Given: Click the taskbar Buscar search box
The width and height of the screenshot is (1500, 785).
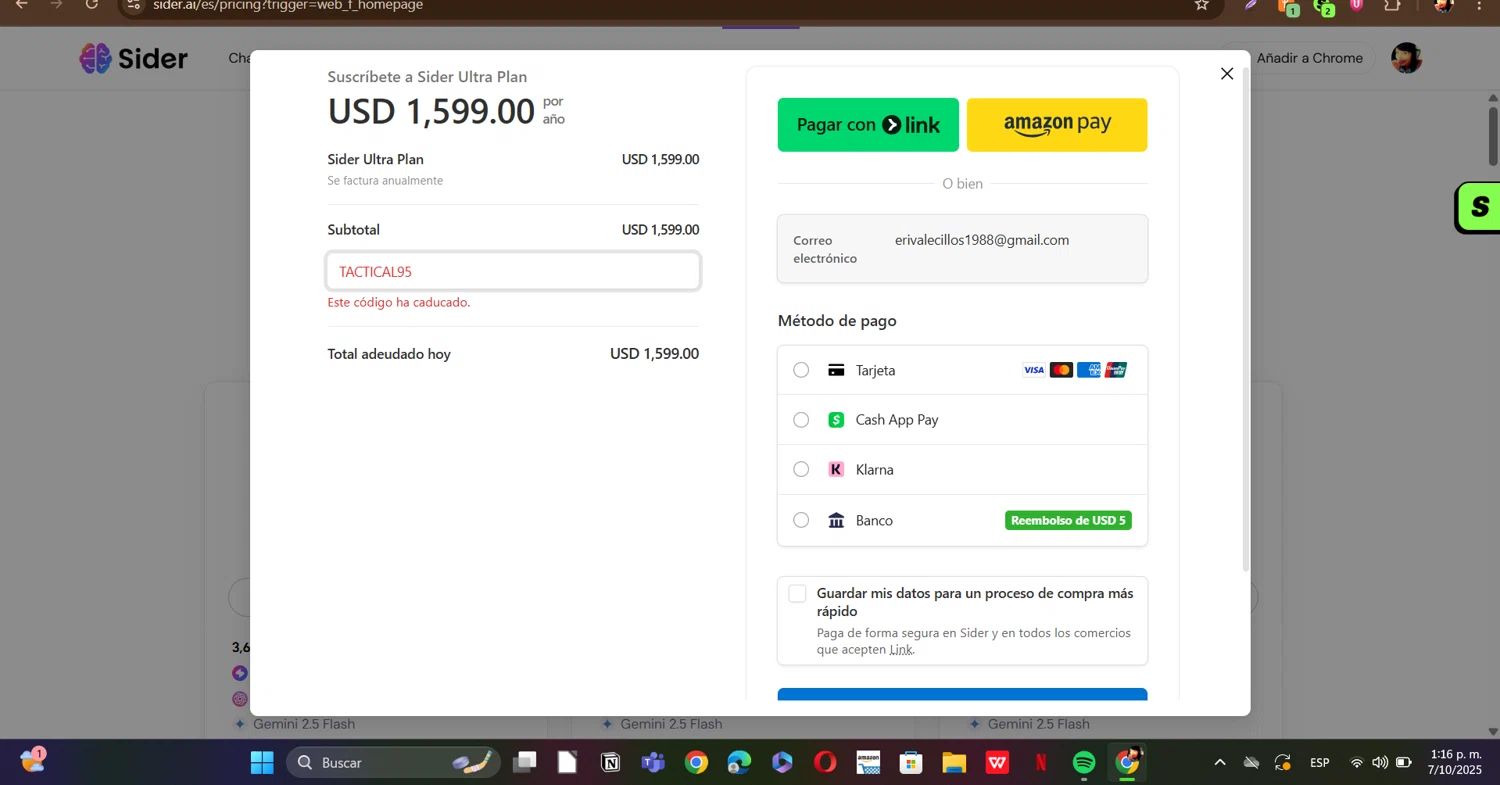Looking at the screenshot, I should coord(393,763).
